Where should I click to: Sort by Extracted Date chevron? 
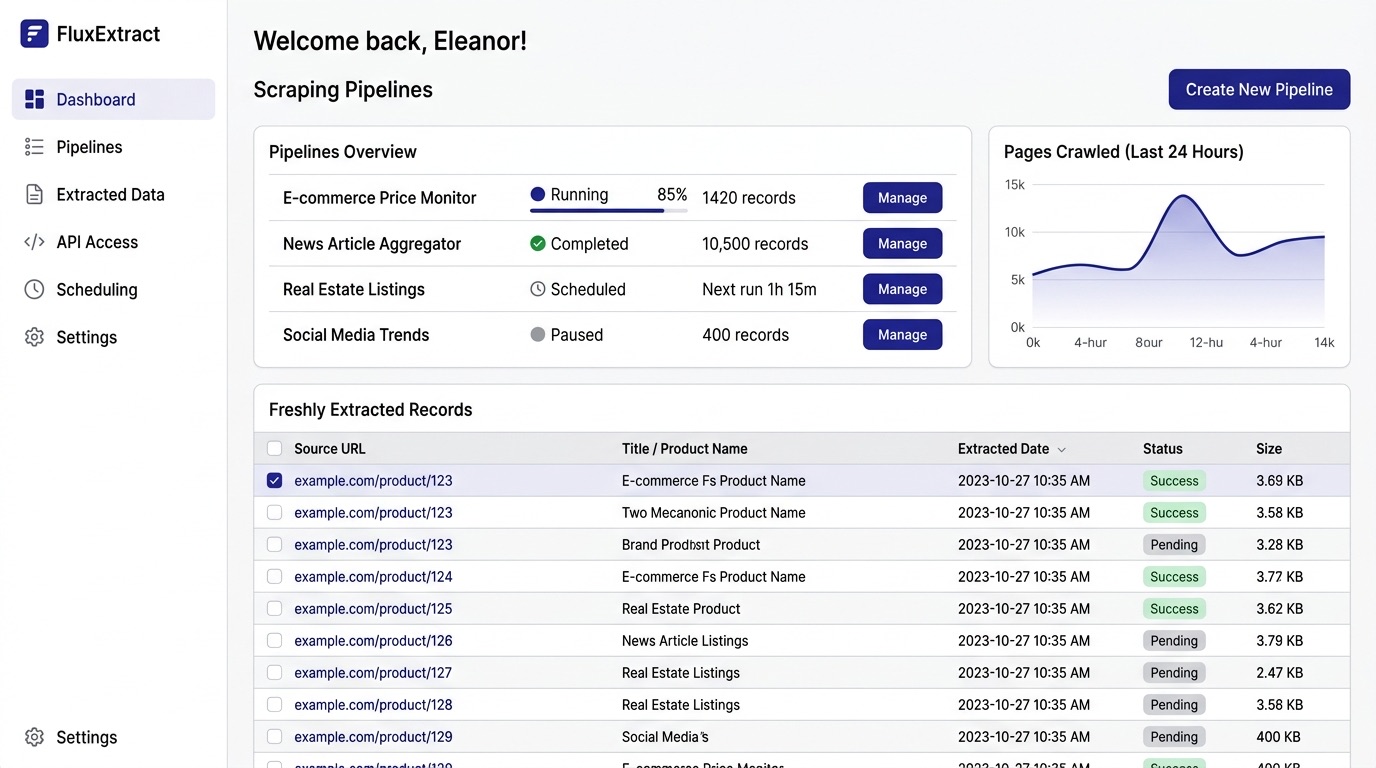click(x=1062, y=450)
